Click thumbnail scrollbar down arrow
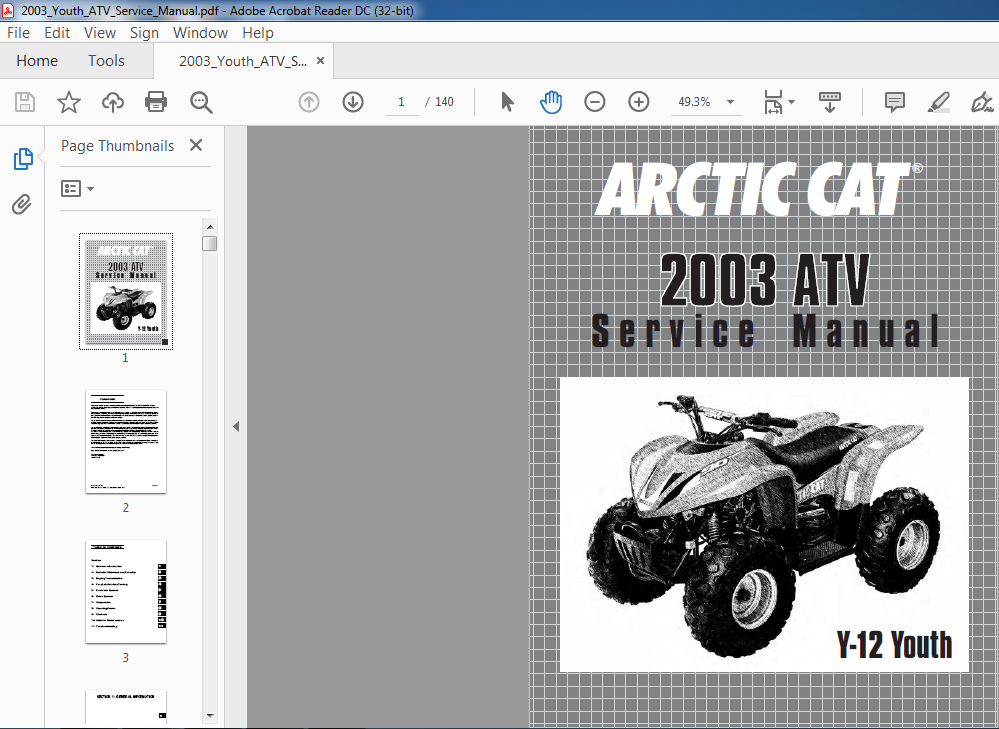999x729 pixels. 210,716
